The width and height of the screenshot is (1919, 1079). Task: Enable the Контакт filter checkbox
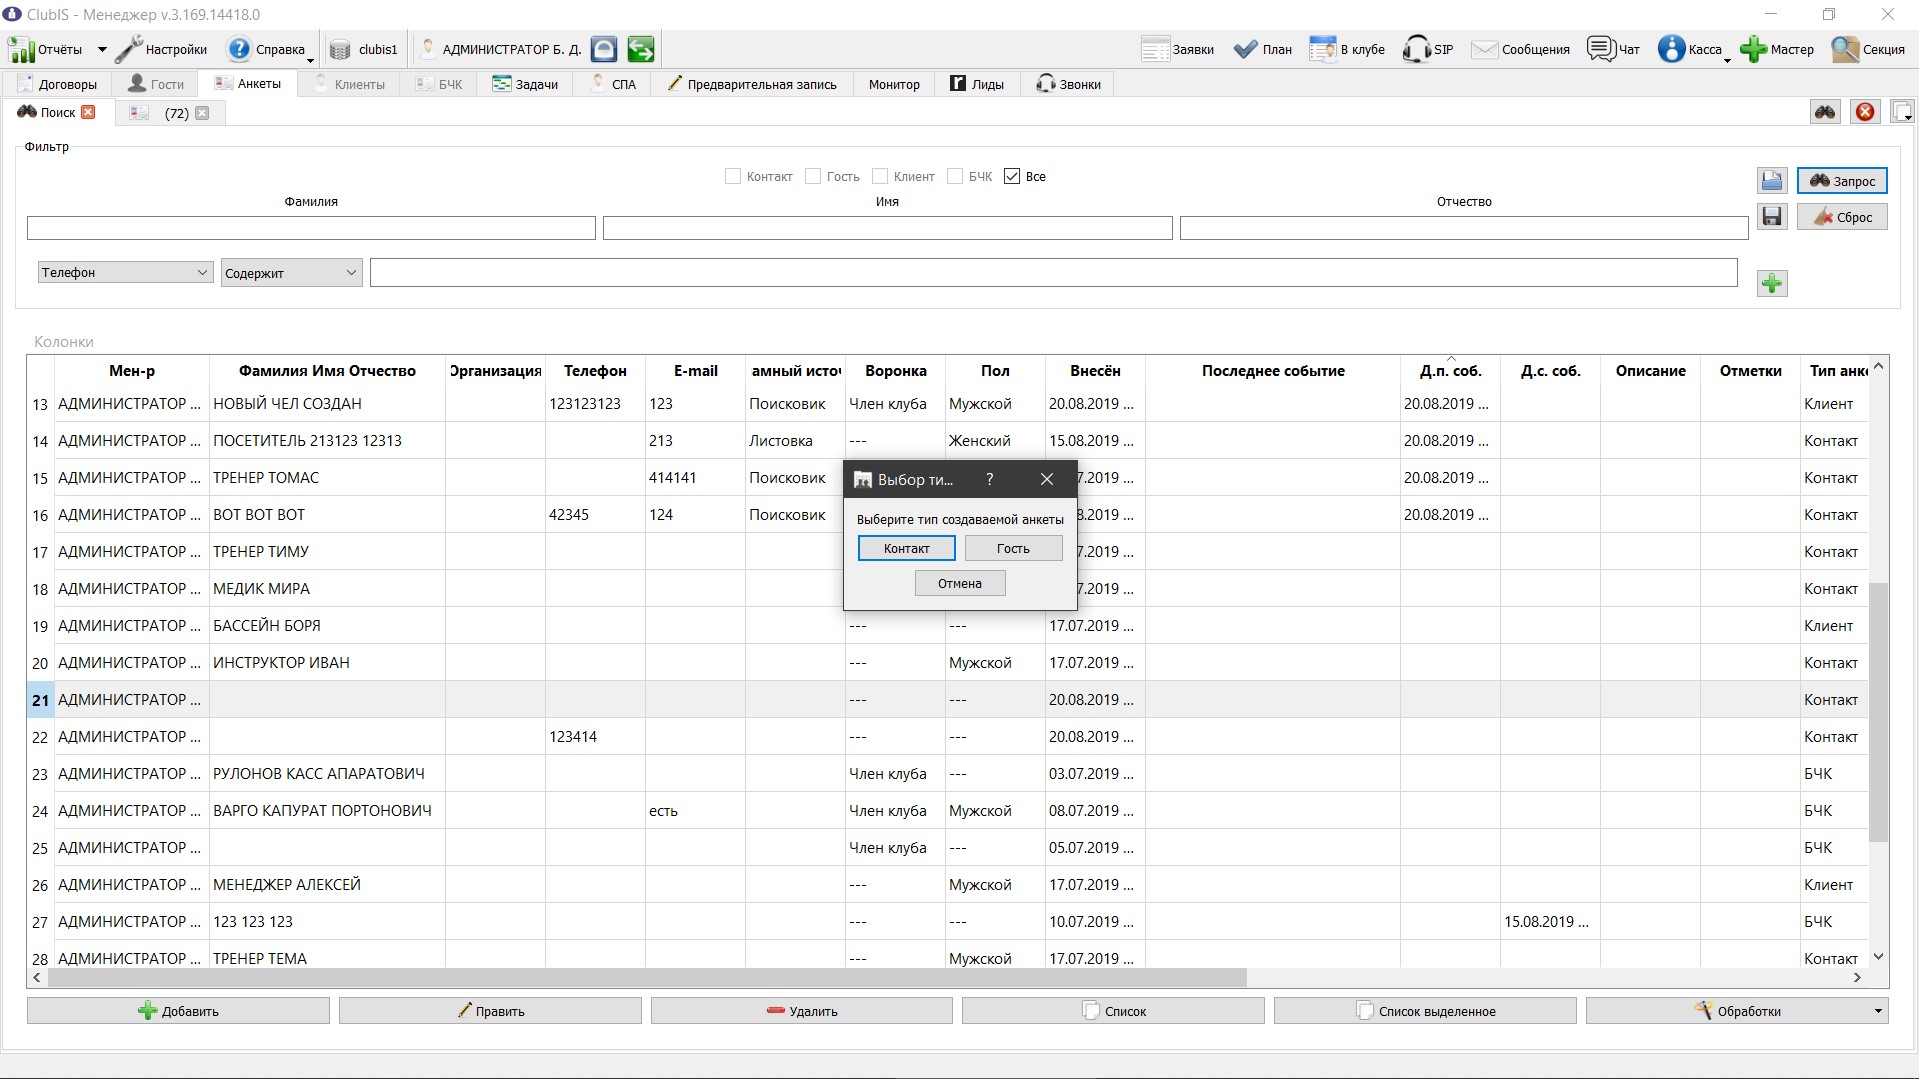(732, 176)
